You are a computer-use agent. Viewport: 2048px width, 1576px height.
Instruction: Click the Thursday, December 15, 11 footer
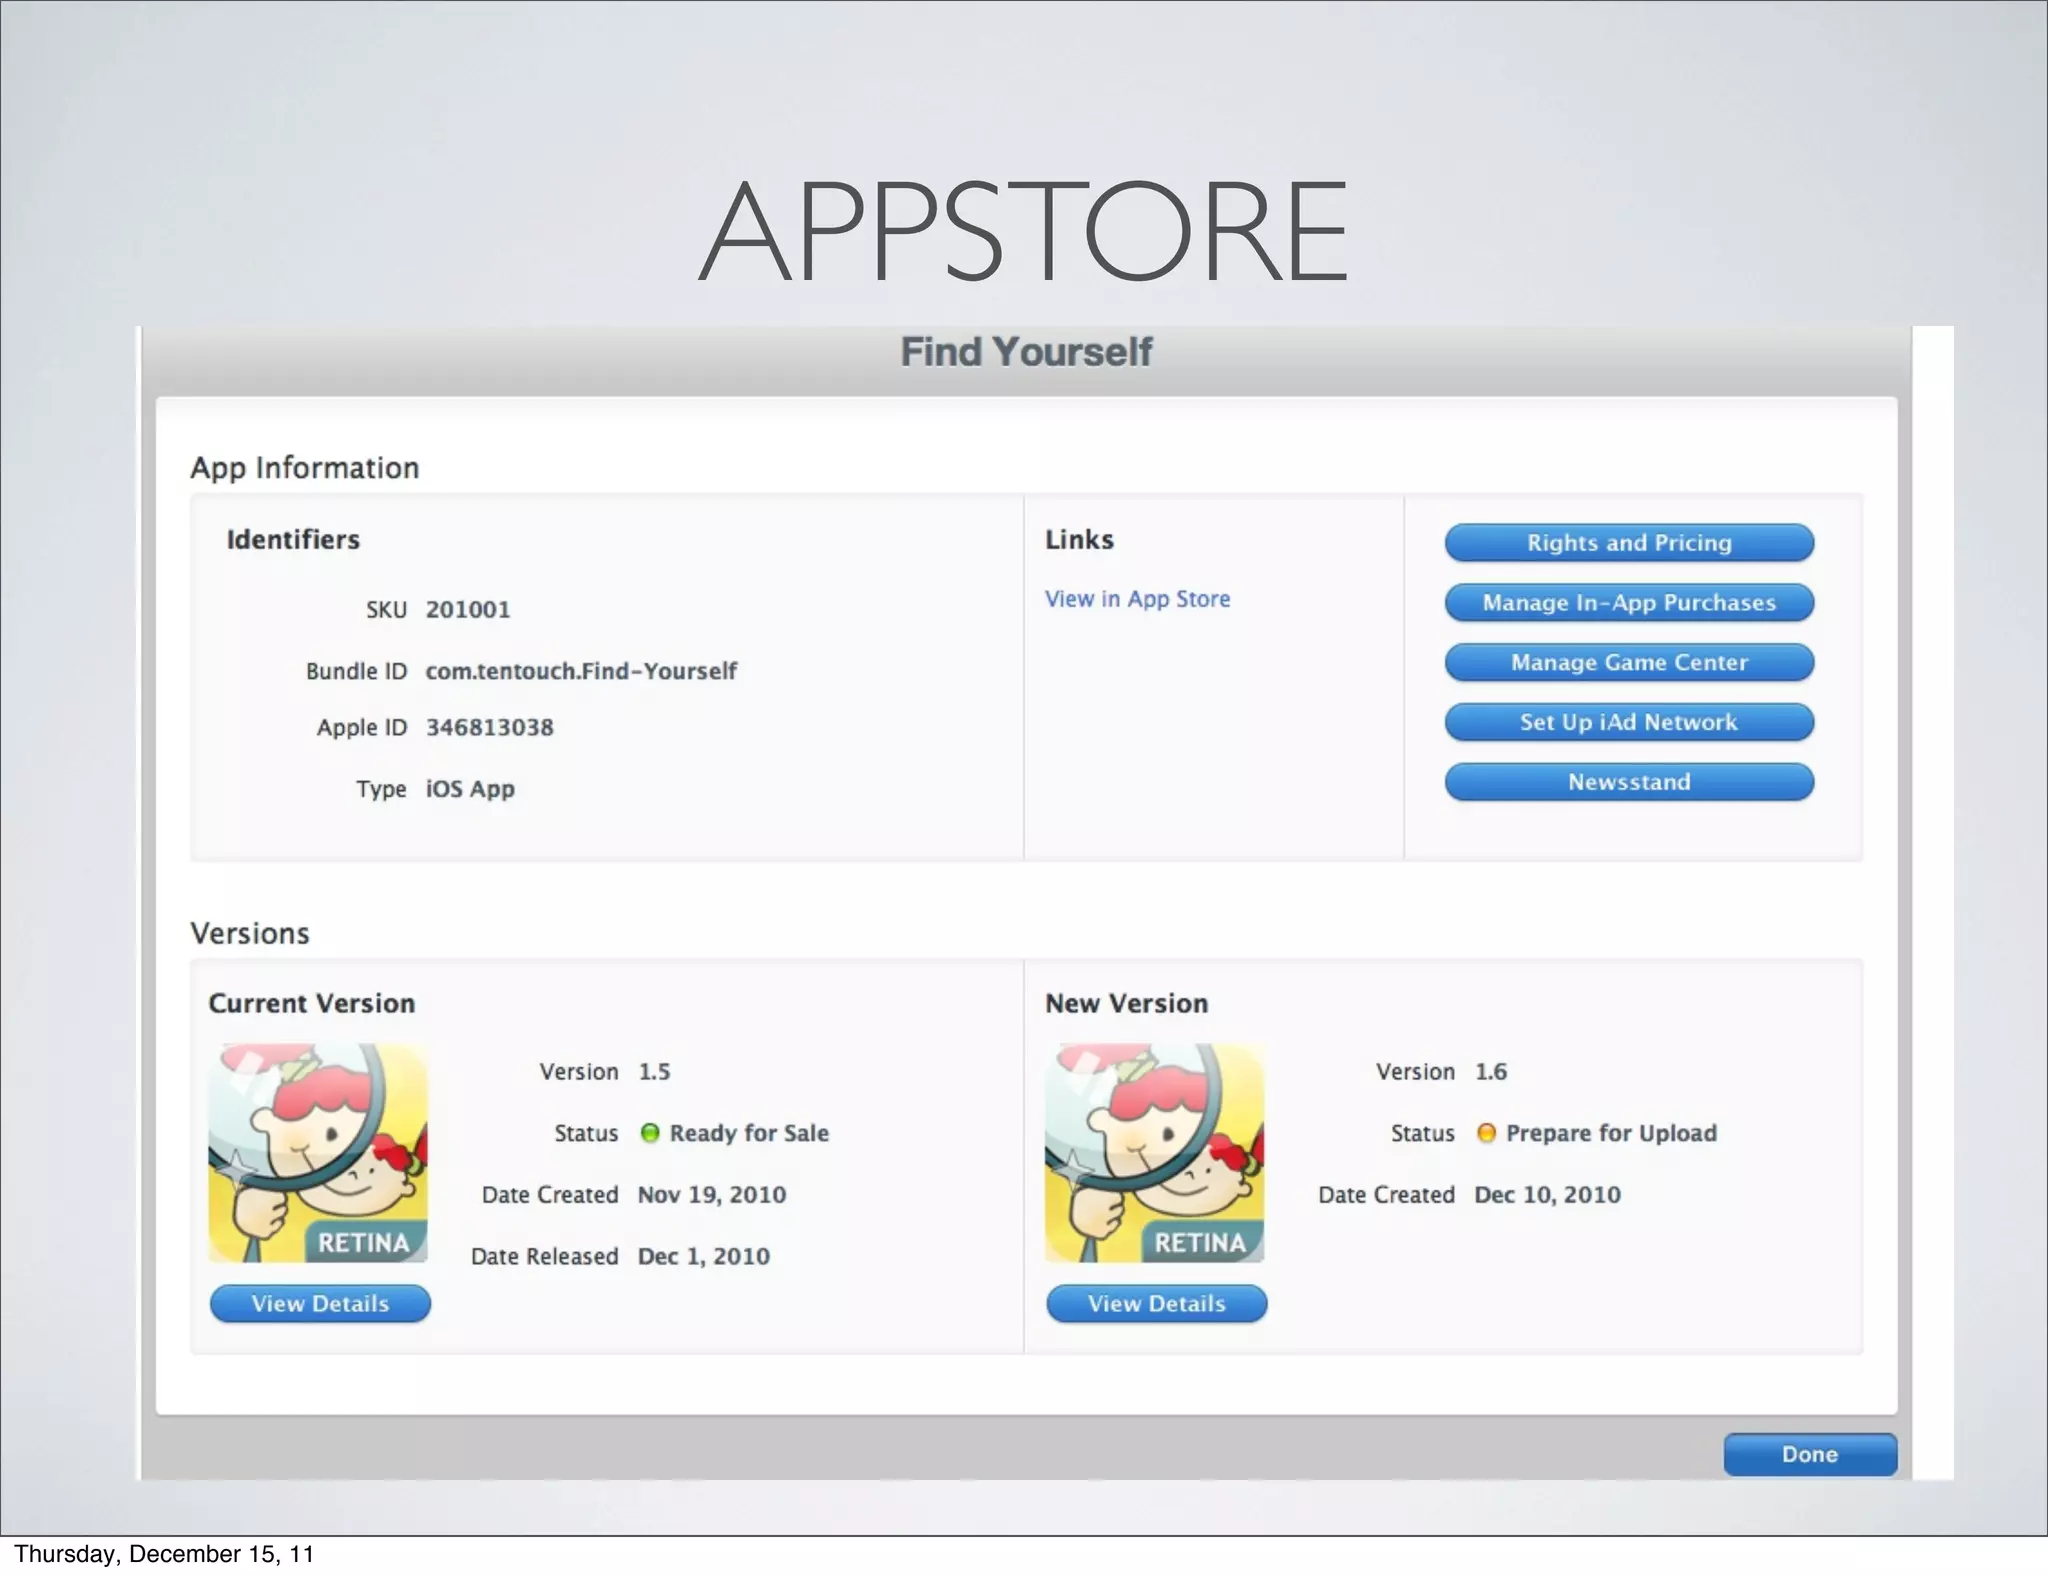coord(164,1554)
